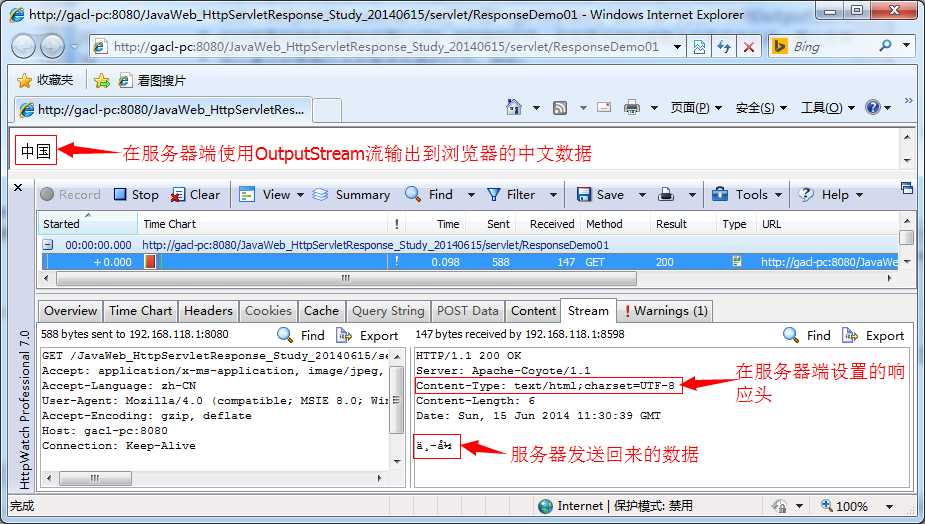Collapse the 00:00:00.000 page group row
The width and height of the screenshot is (925, 524).
pyautogui.click(x=48, y=244)
